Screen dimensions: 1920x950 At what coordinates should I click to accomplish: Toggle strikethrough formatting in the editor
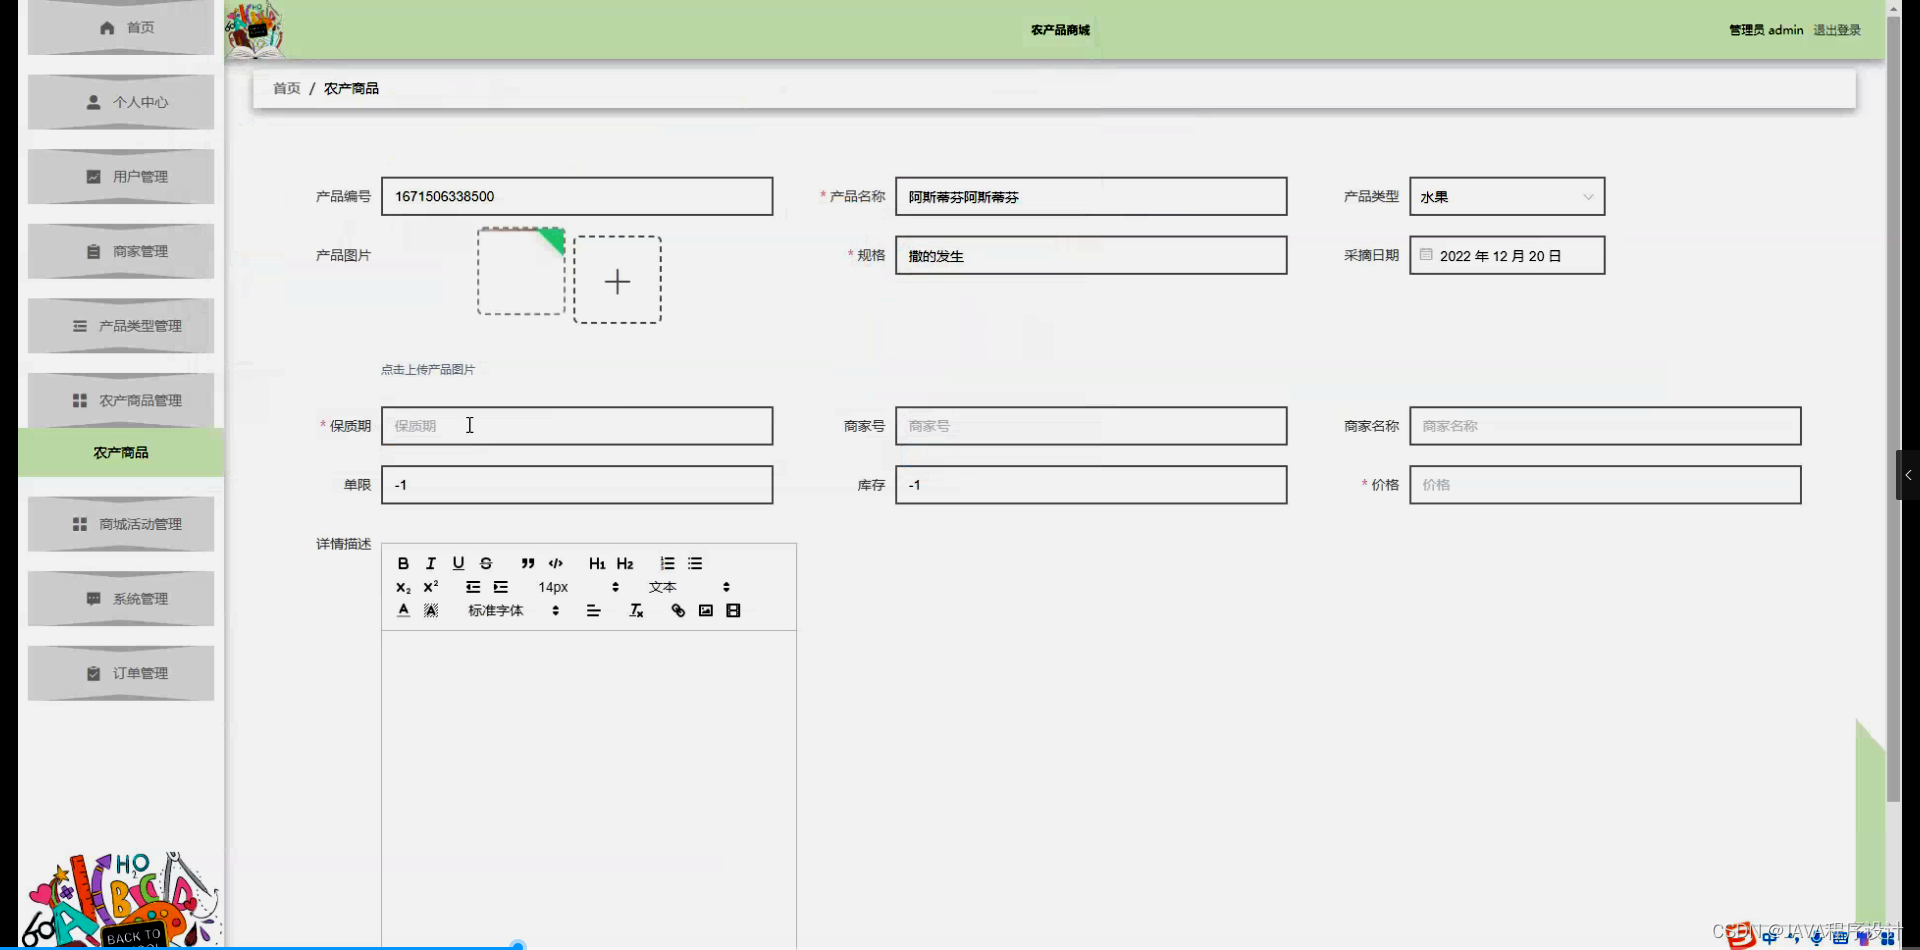click(486, 563)
